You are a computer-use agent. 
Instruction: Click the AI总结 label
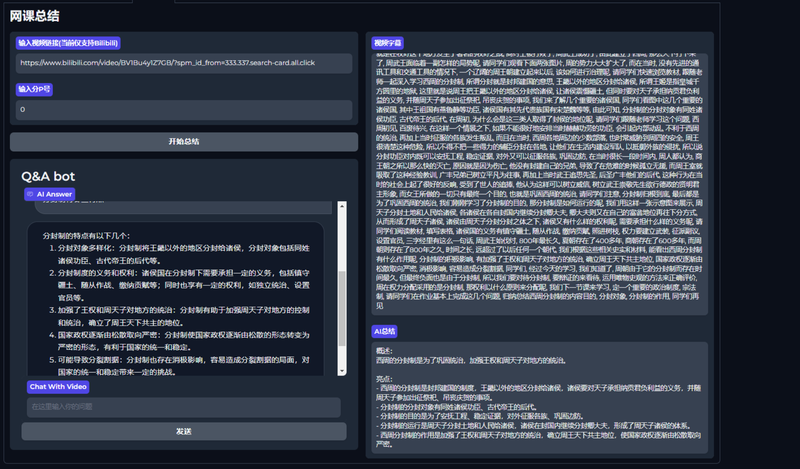tap(385, 332)
